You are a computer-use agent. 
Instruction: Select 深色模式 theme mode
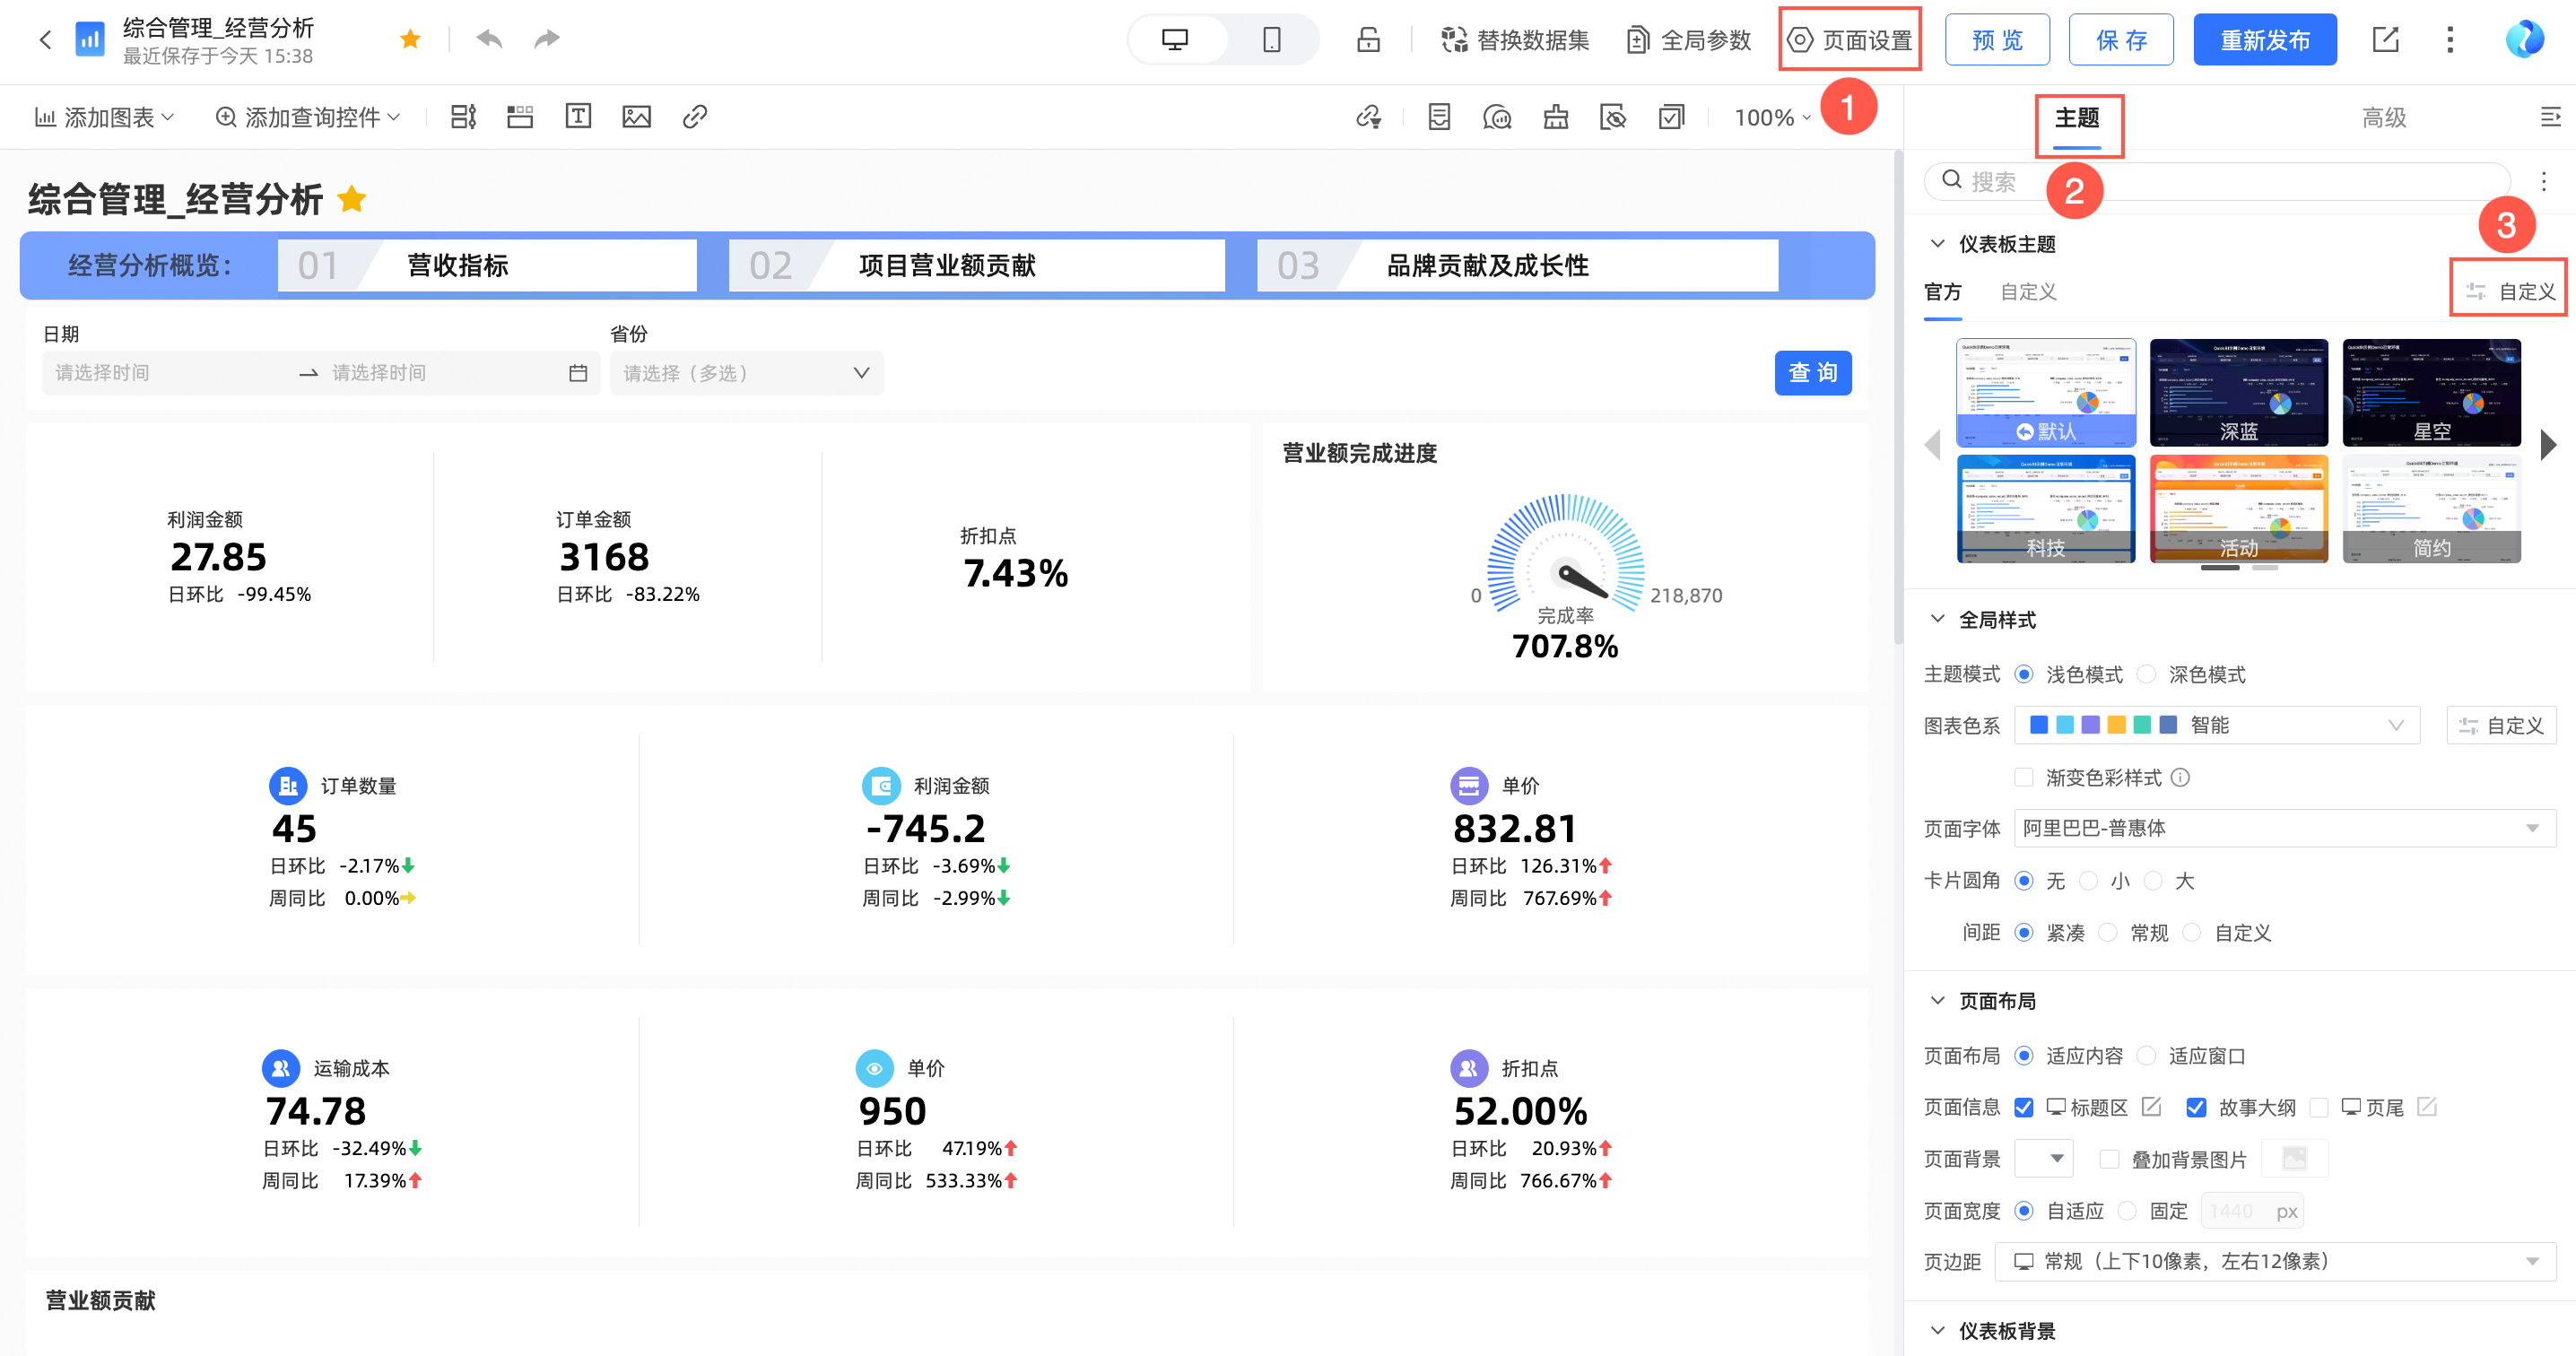(2146, 675)
